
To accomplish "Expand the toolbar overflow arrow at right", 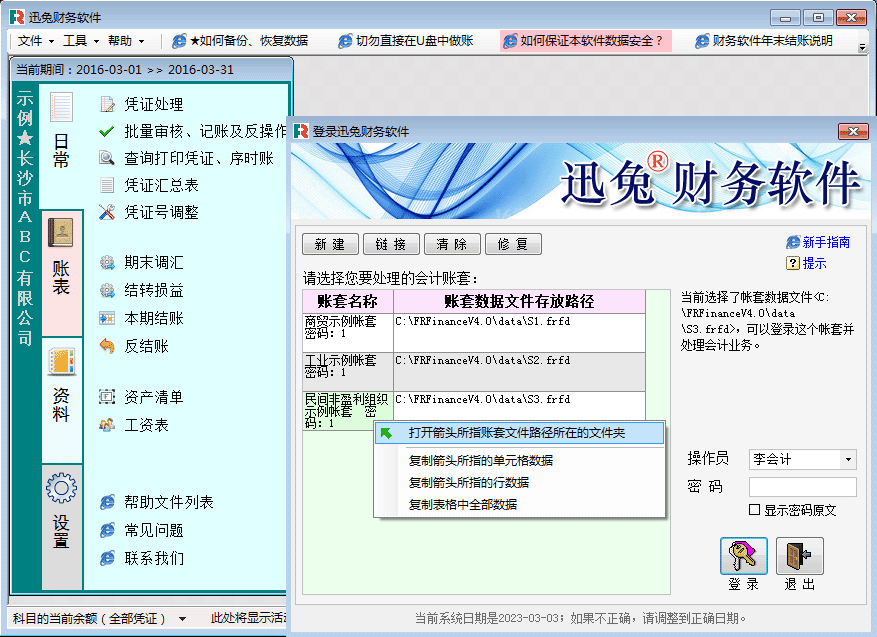I will pos(862,48).
